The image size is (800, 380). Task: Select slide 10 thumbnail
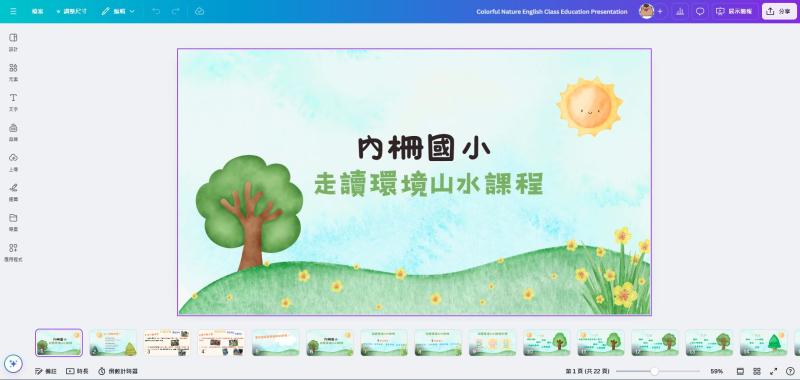546,342
